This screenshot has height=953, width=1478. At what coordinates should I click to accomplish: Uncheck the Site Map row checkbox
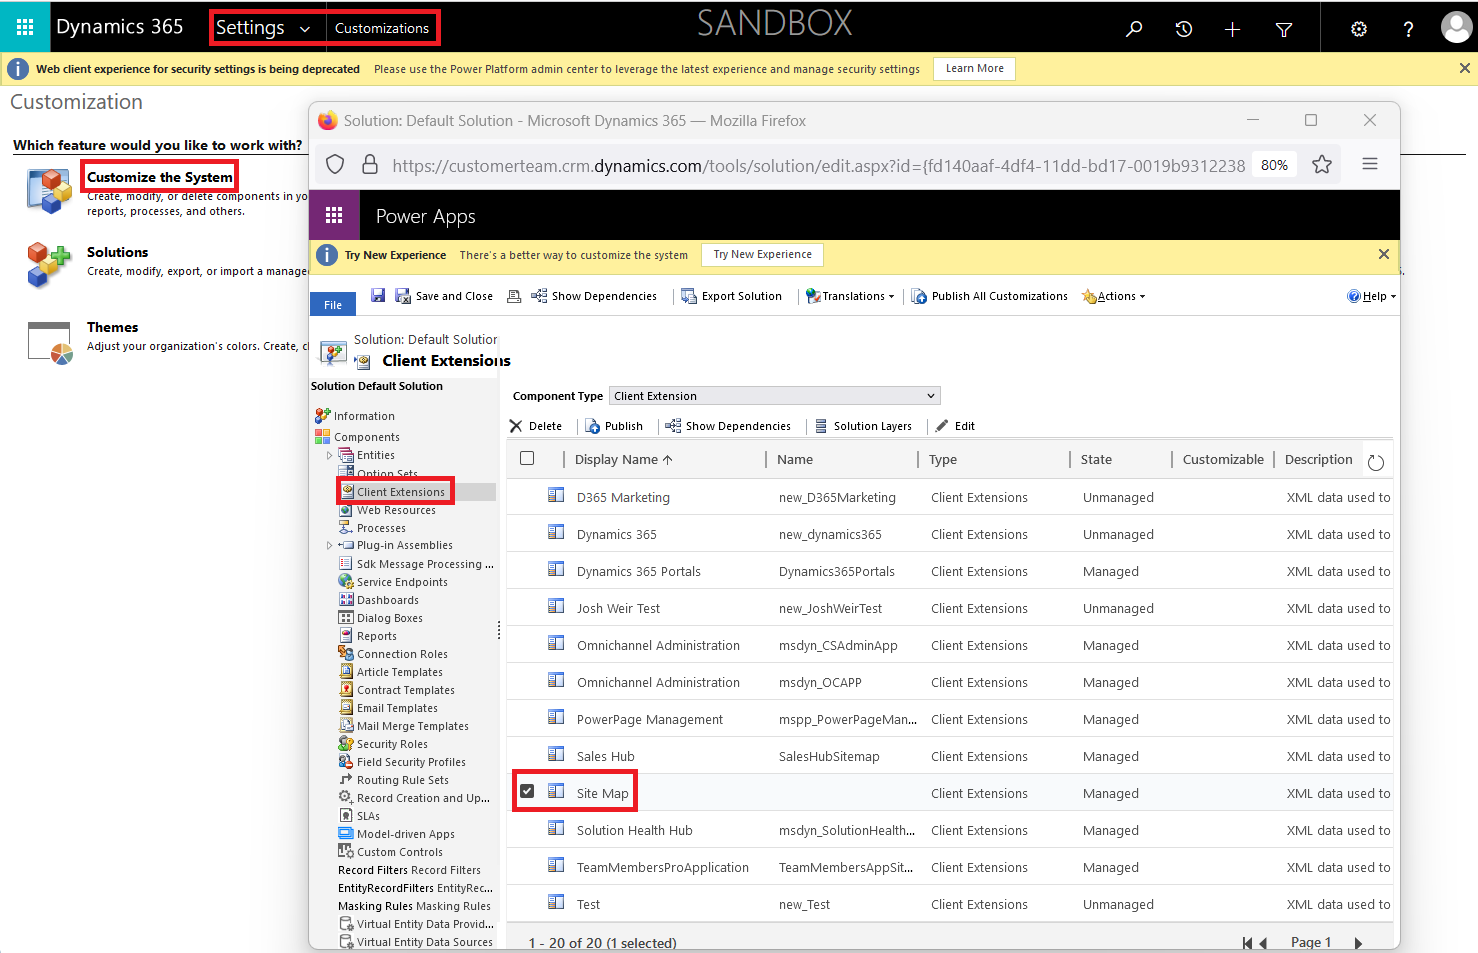coord(527,791)
